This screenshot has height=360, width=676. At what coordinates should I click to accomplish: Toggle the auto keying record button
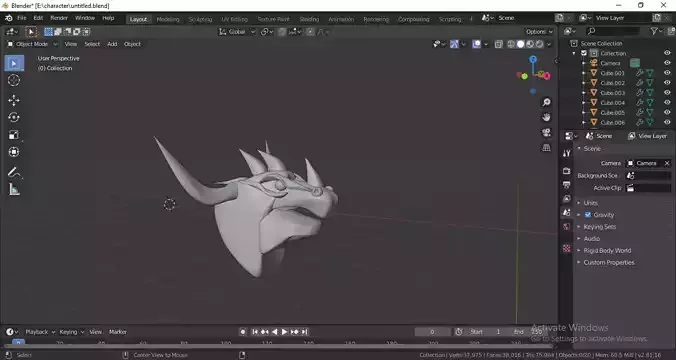coord(243,332)
